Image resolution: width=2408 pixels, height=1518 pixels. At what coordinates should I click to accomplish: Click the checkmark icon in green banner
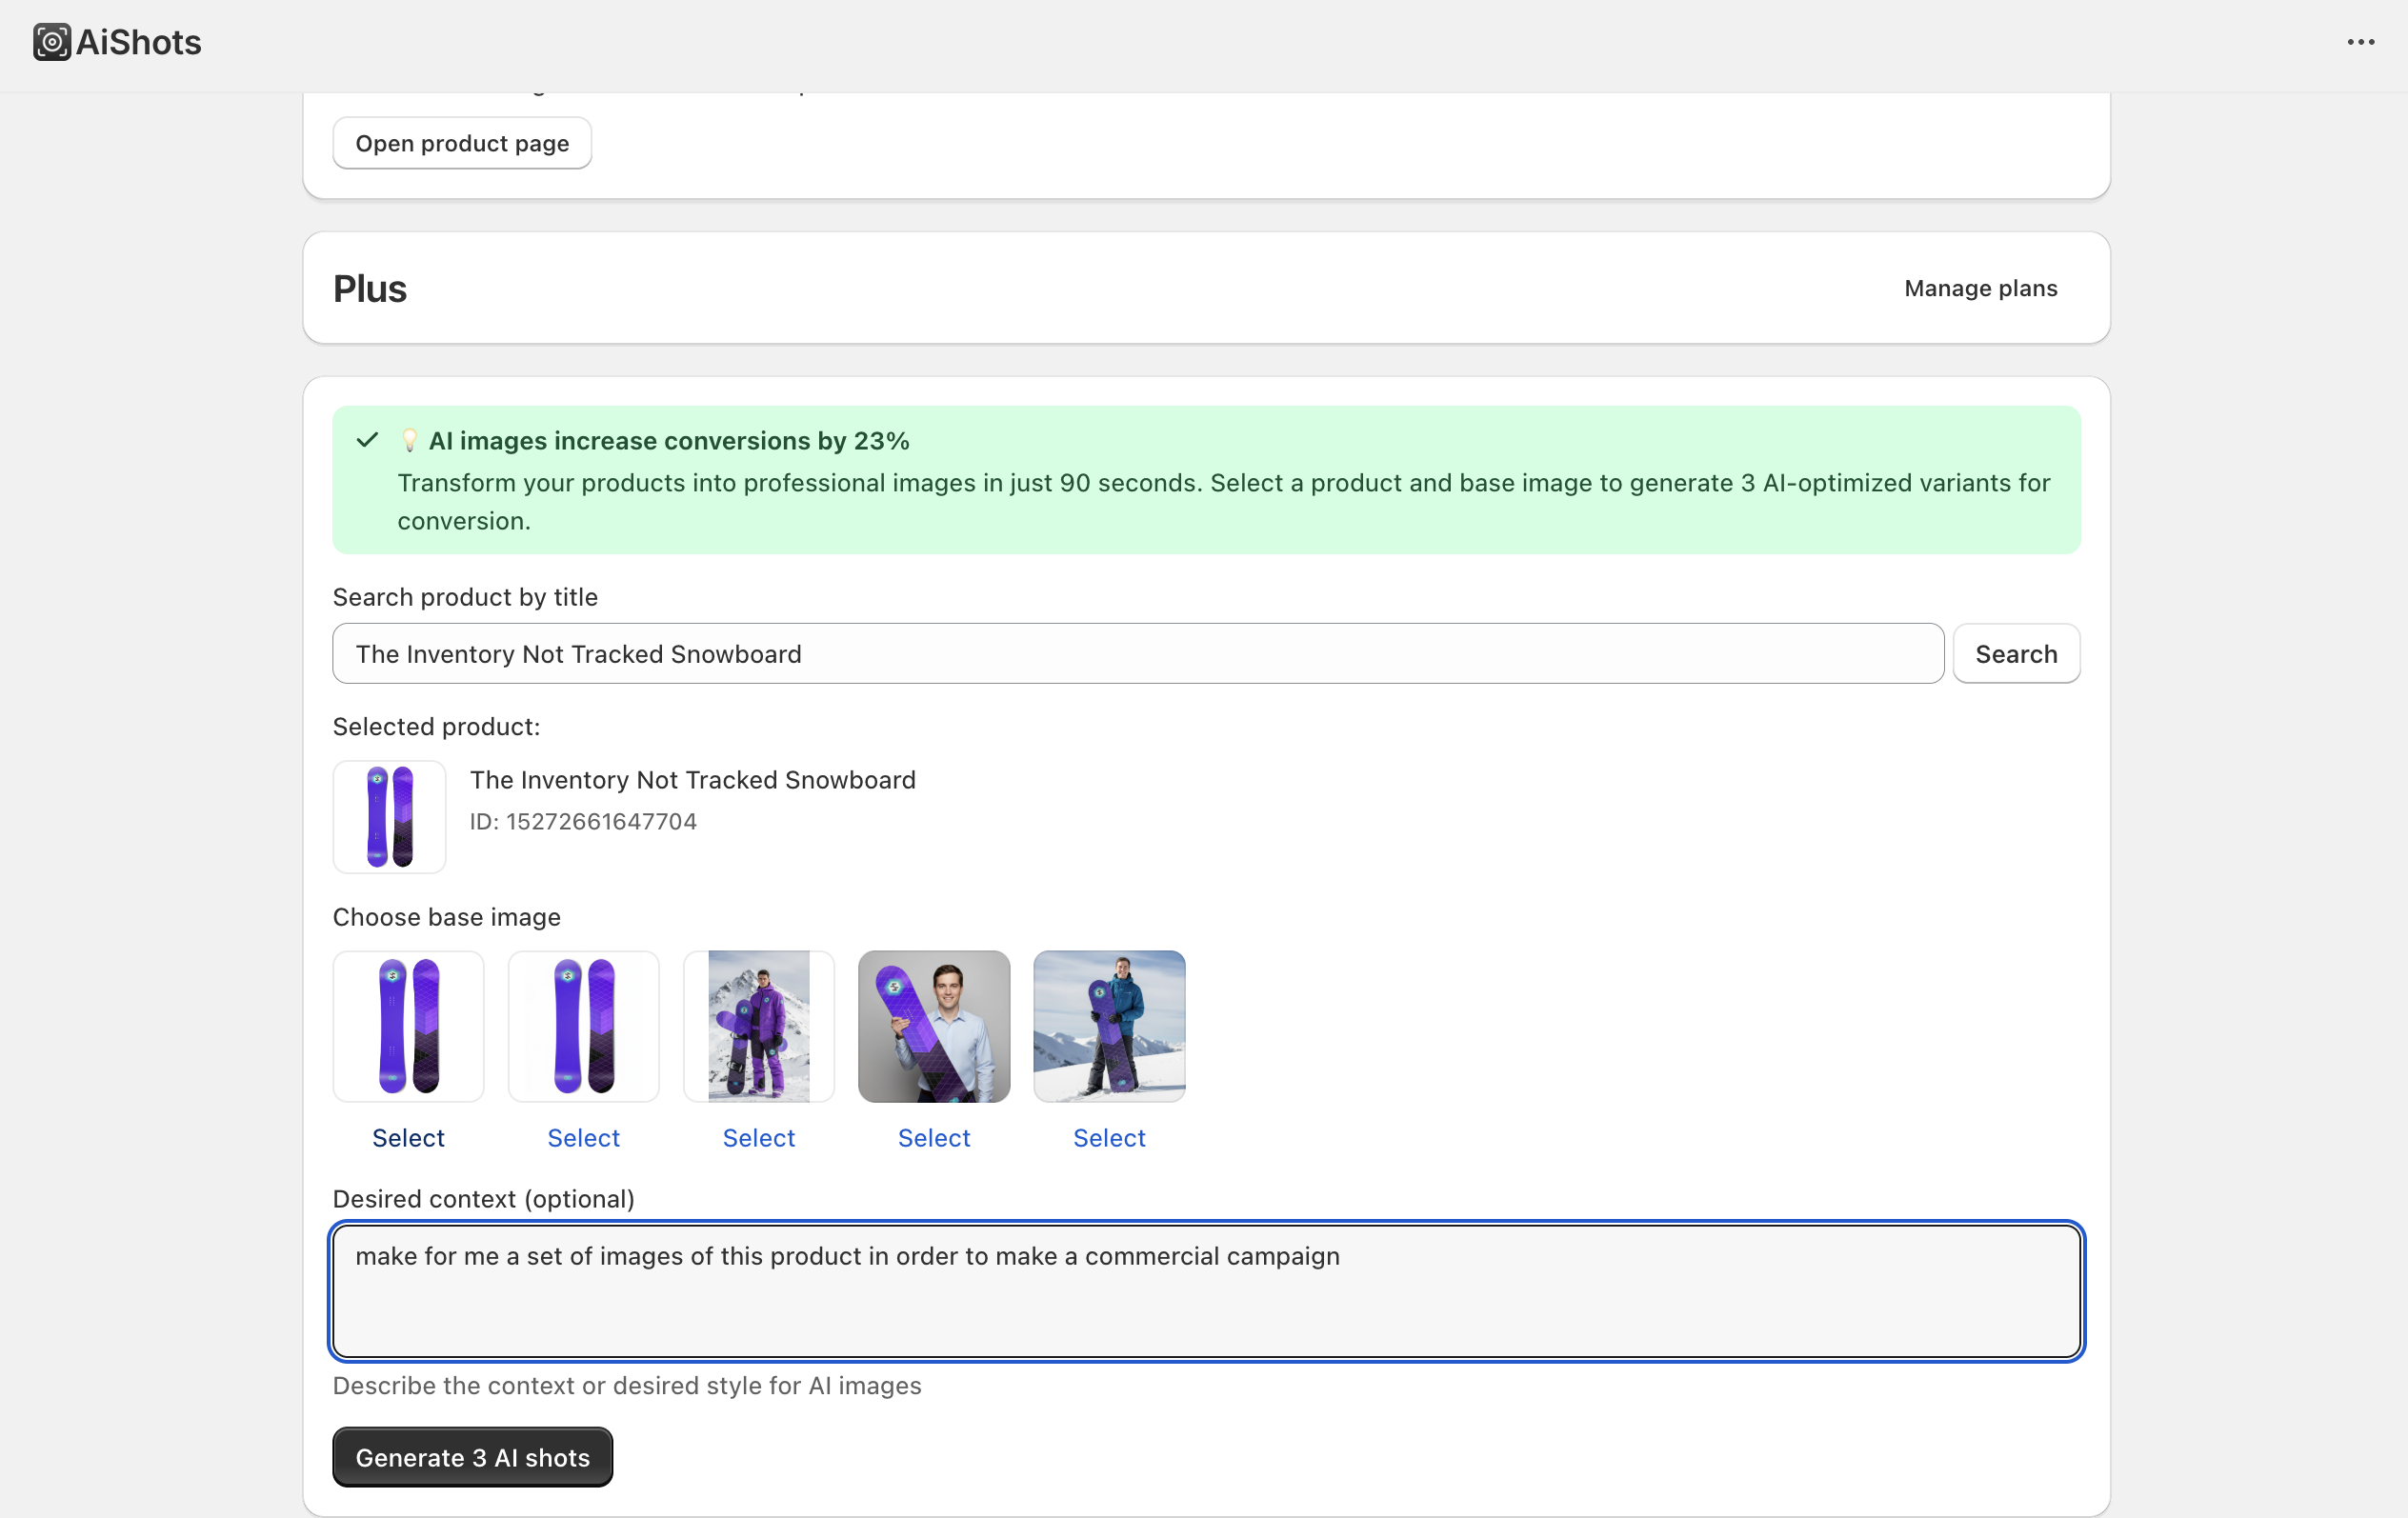pyautogui.click(x=367, y=440)
